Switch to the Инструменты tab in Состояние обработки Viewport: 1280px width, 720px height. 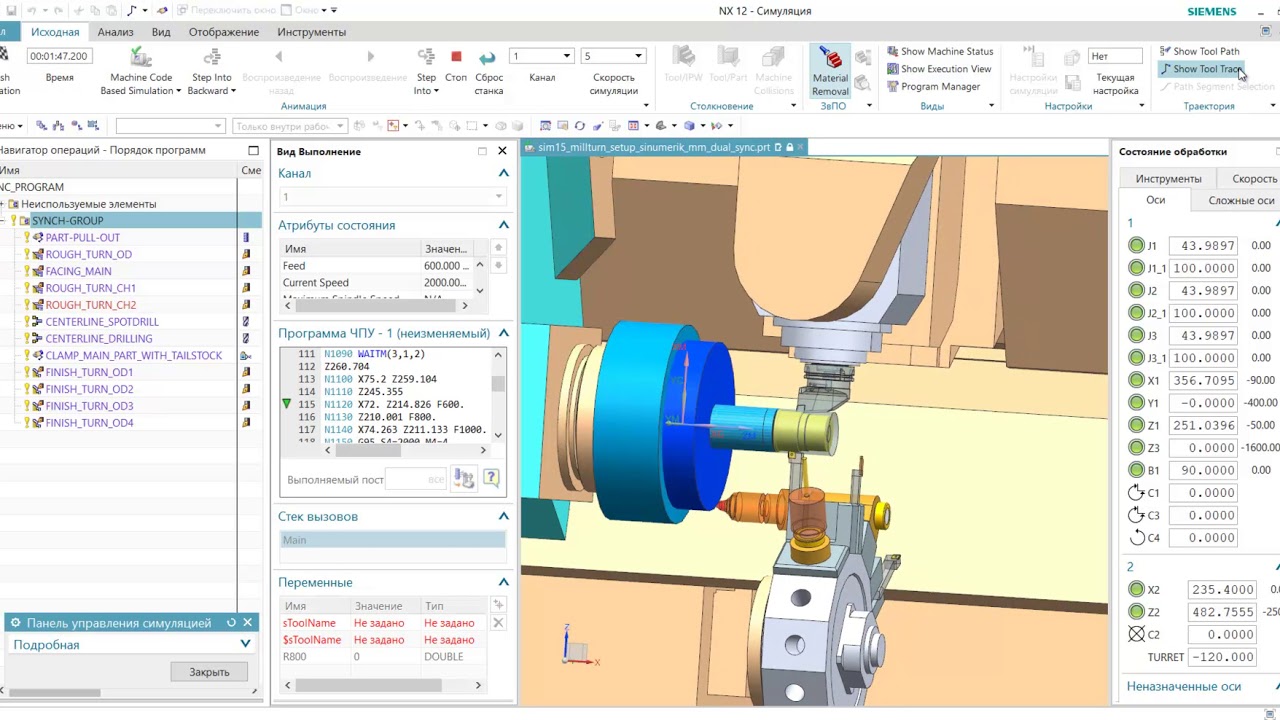tap(1168, 179)
